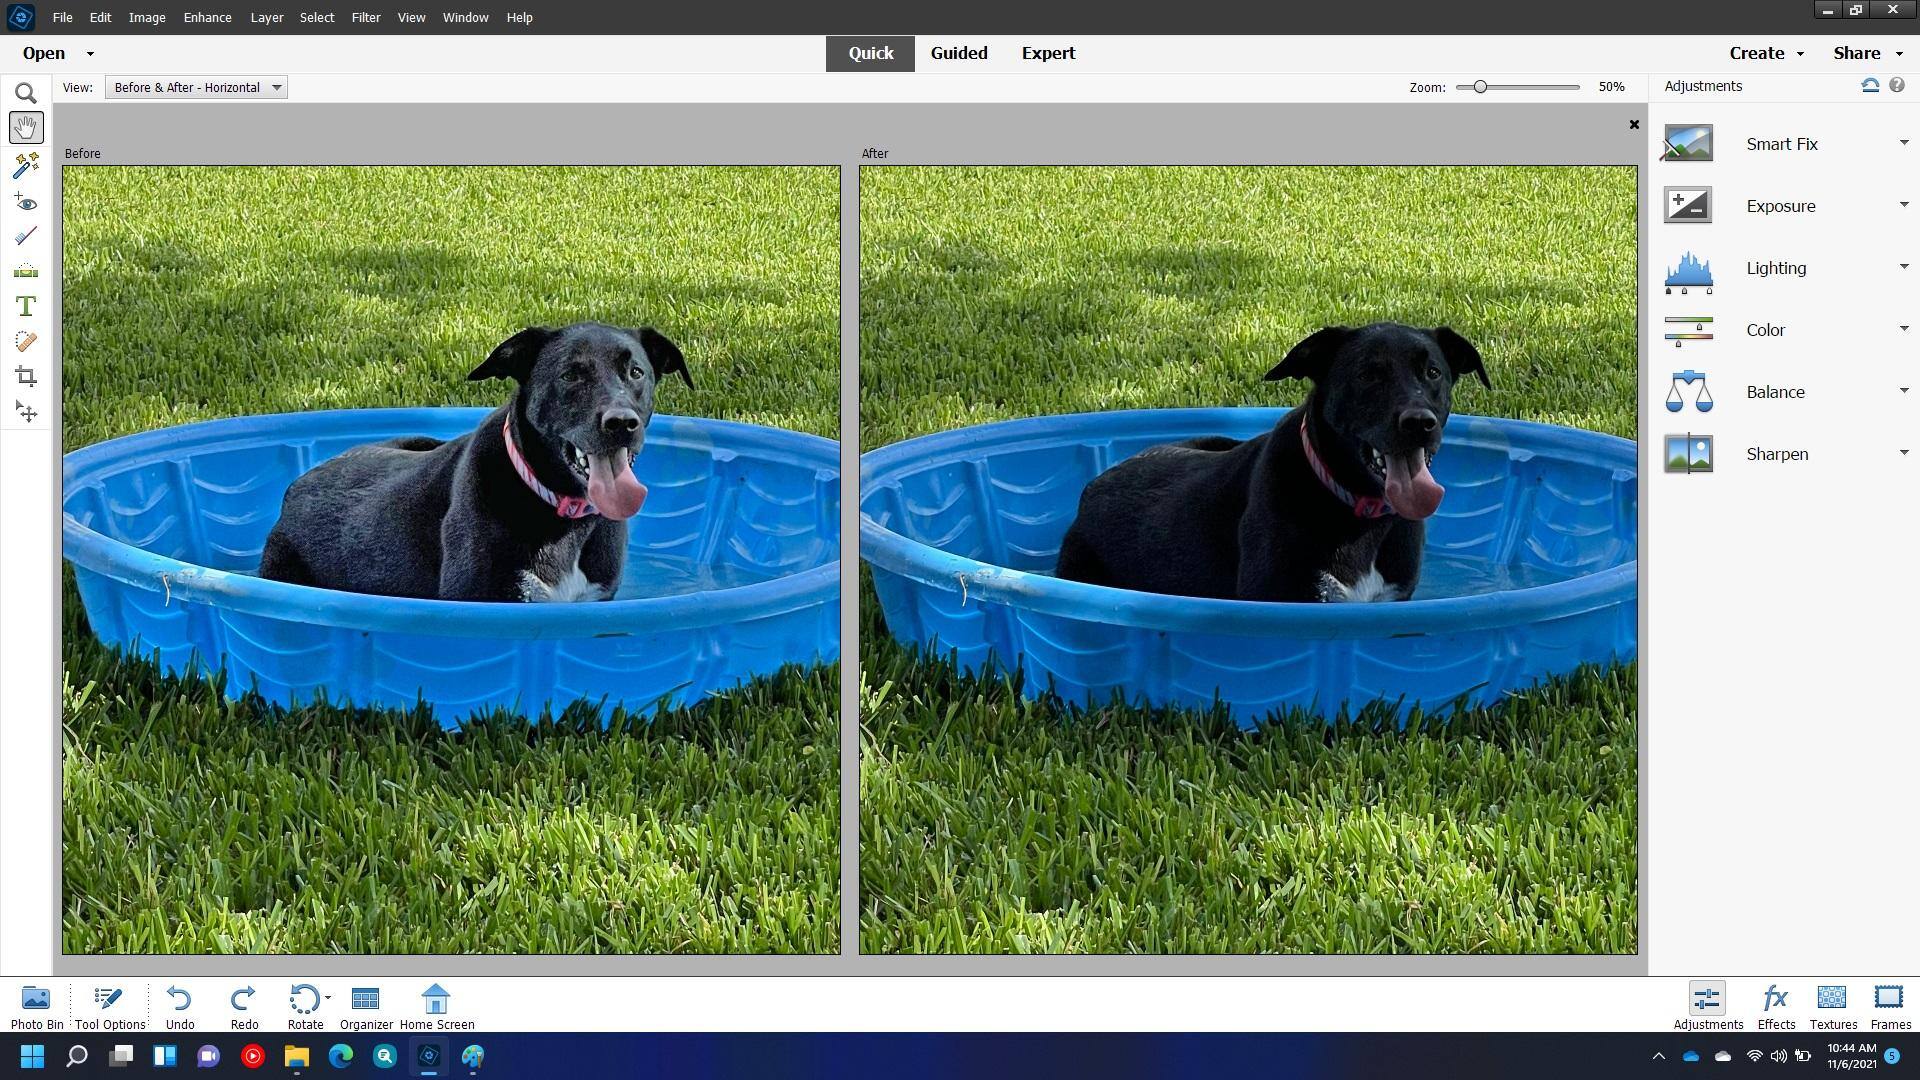This screenshot has width=1920, height=1080.
Task: Open the Enhance menu
Action: [x=207, y=17]
